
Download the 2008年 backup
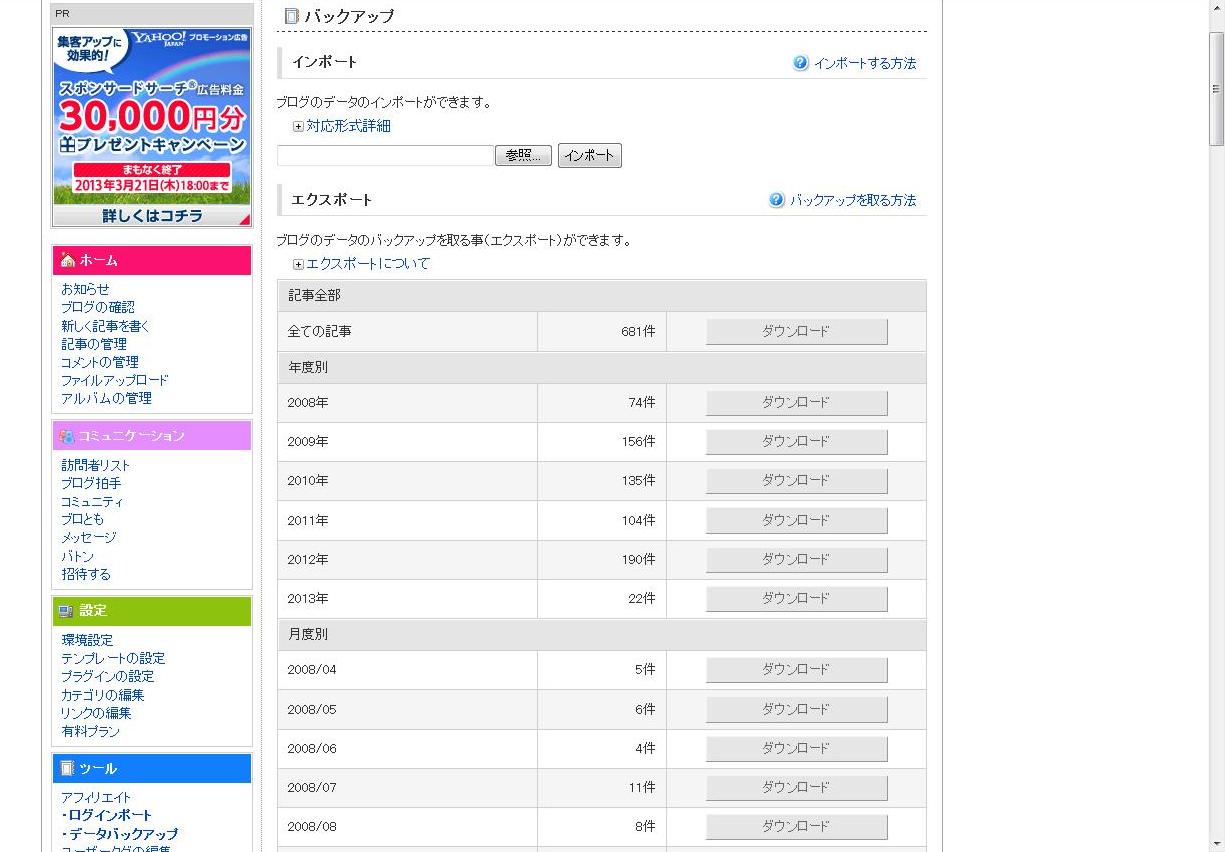796,403
